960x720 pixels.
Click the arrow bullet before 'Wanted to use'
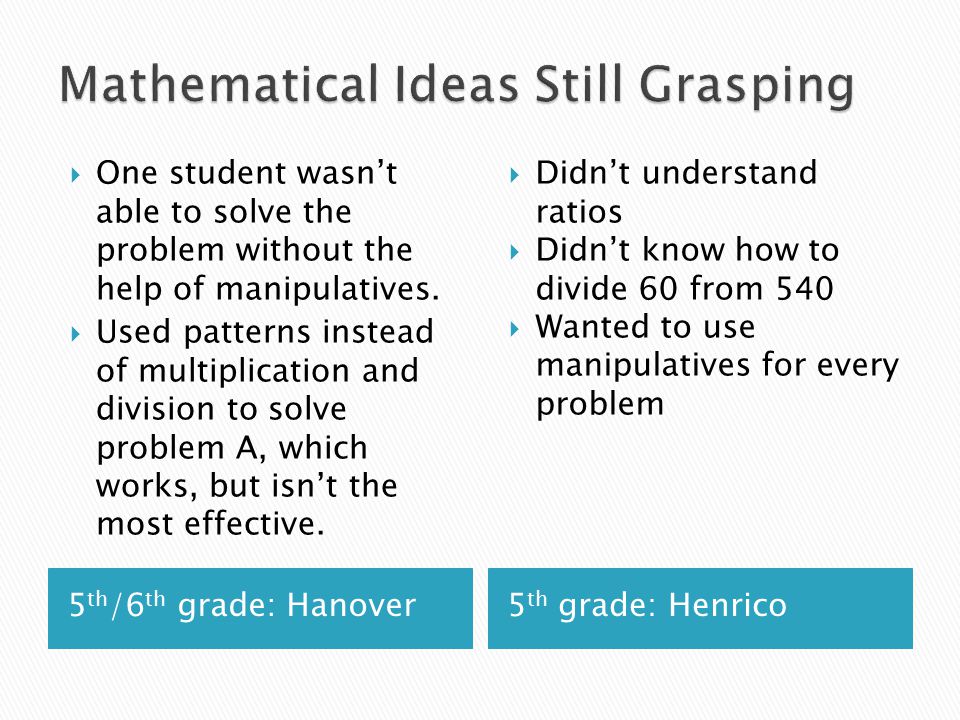514,329
